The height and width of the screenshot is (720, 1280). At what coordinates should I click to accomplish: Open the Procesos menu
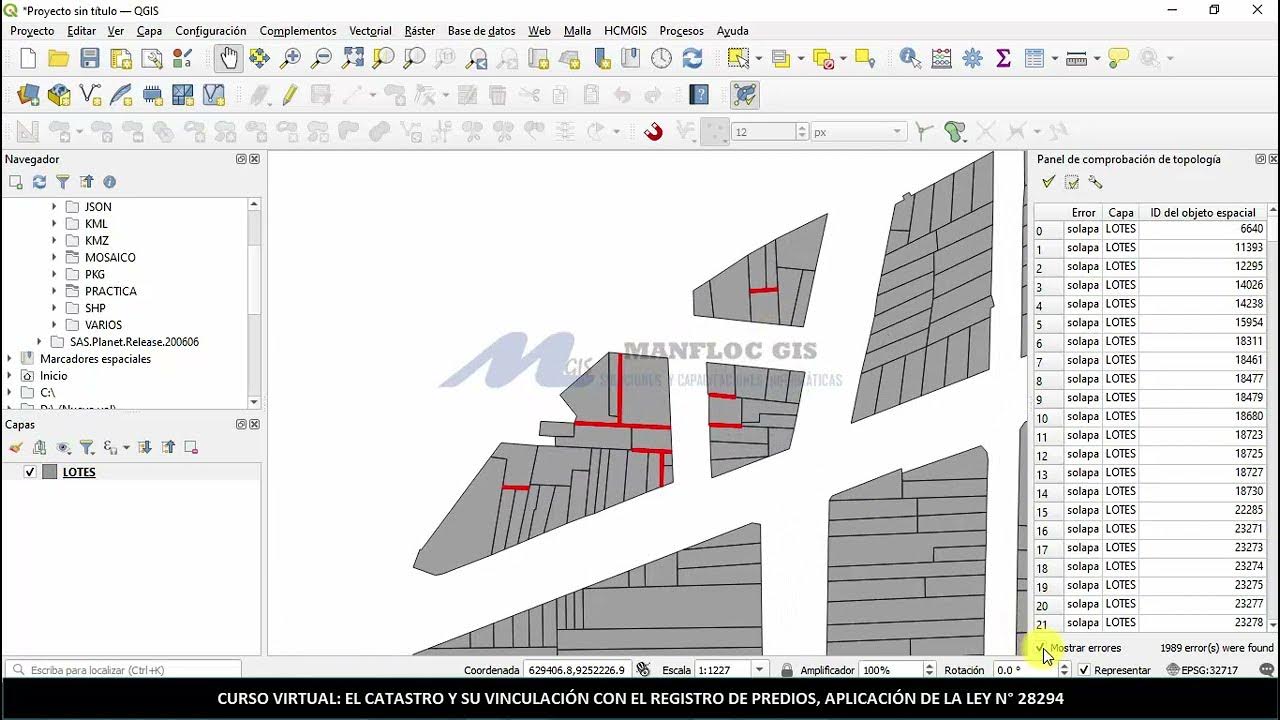(682, 31)
